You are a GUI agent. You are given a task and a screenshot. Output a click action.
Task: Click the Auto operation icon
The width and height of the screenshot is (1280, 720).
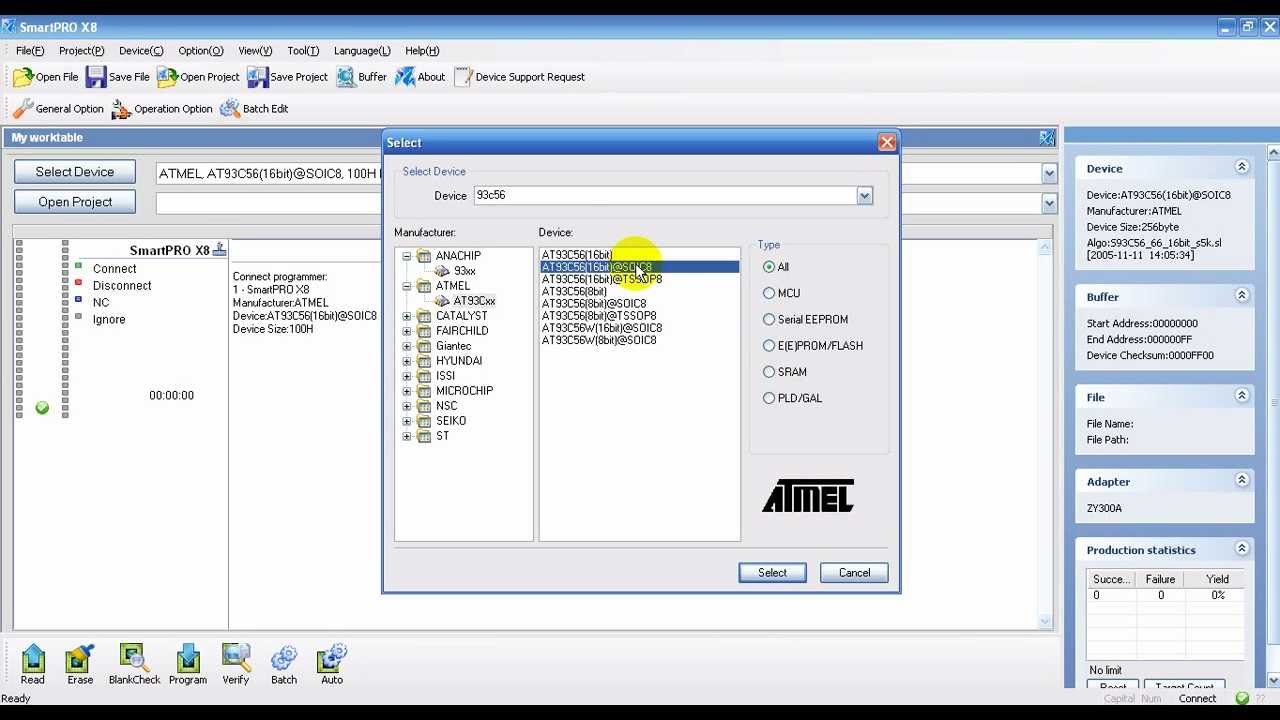pyautogui.click(x=332, y=664)
